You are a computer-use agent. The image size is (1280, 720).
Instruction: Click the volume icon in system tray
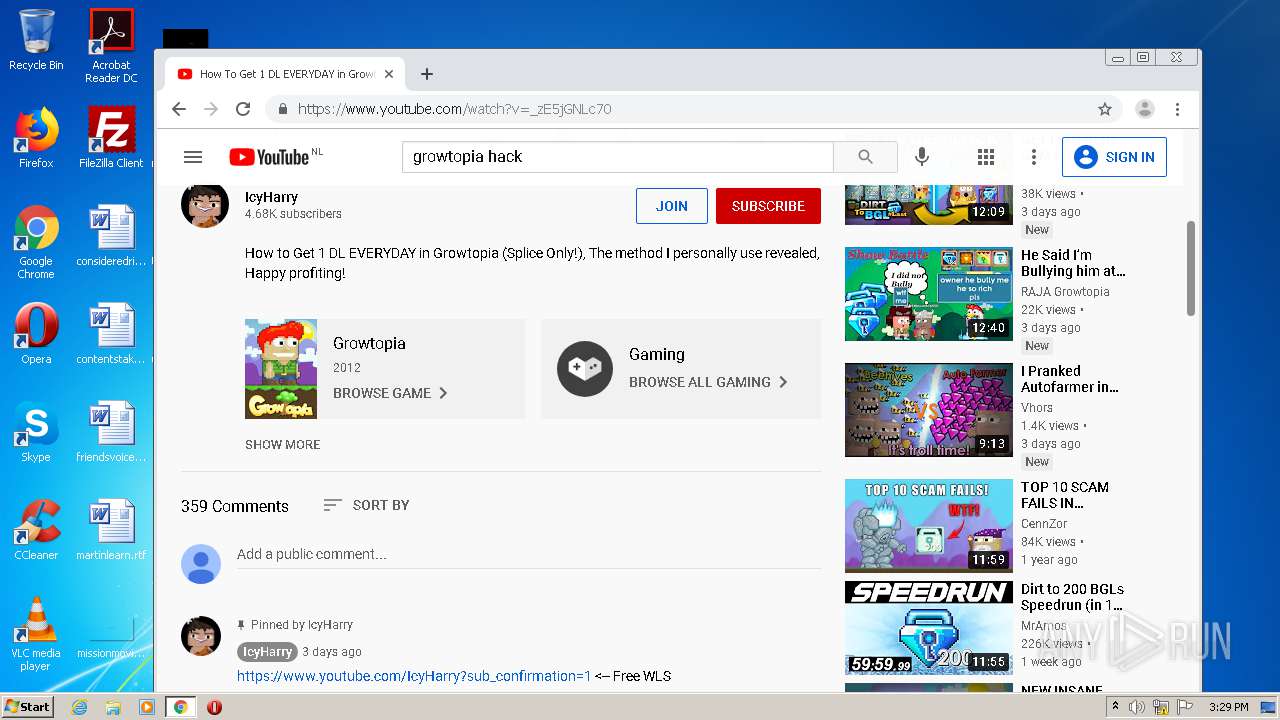coord(1137,707)
